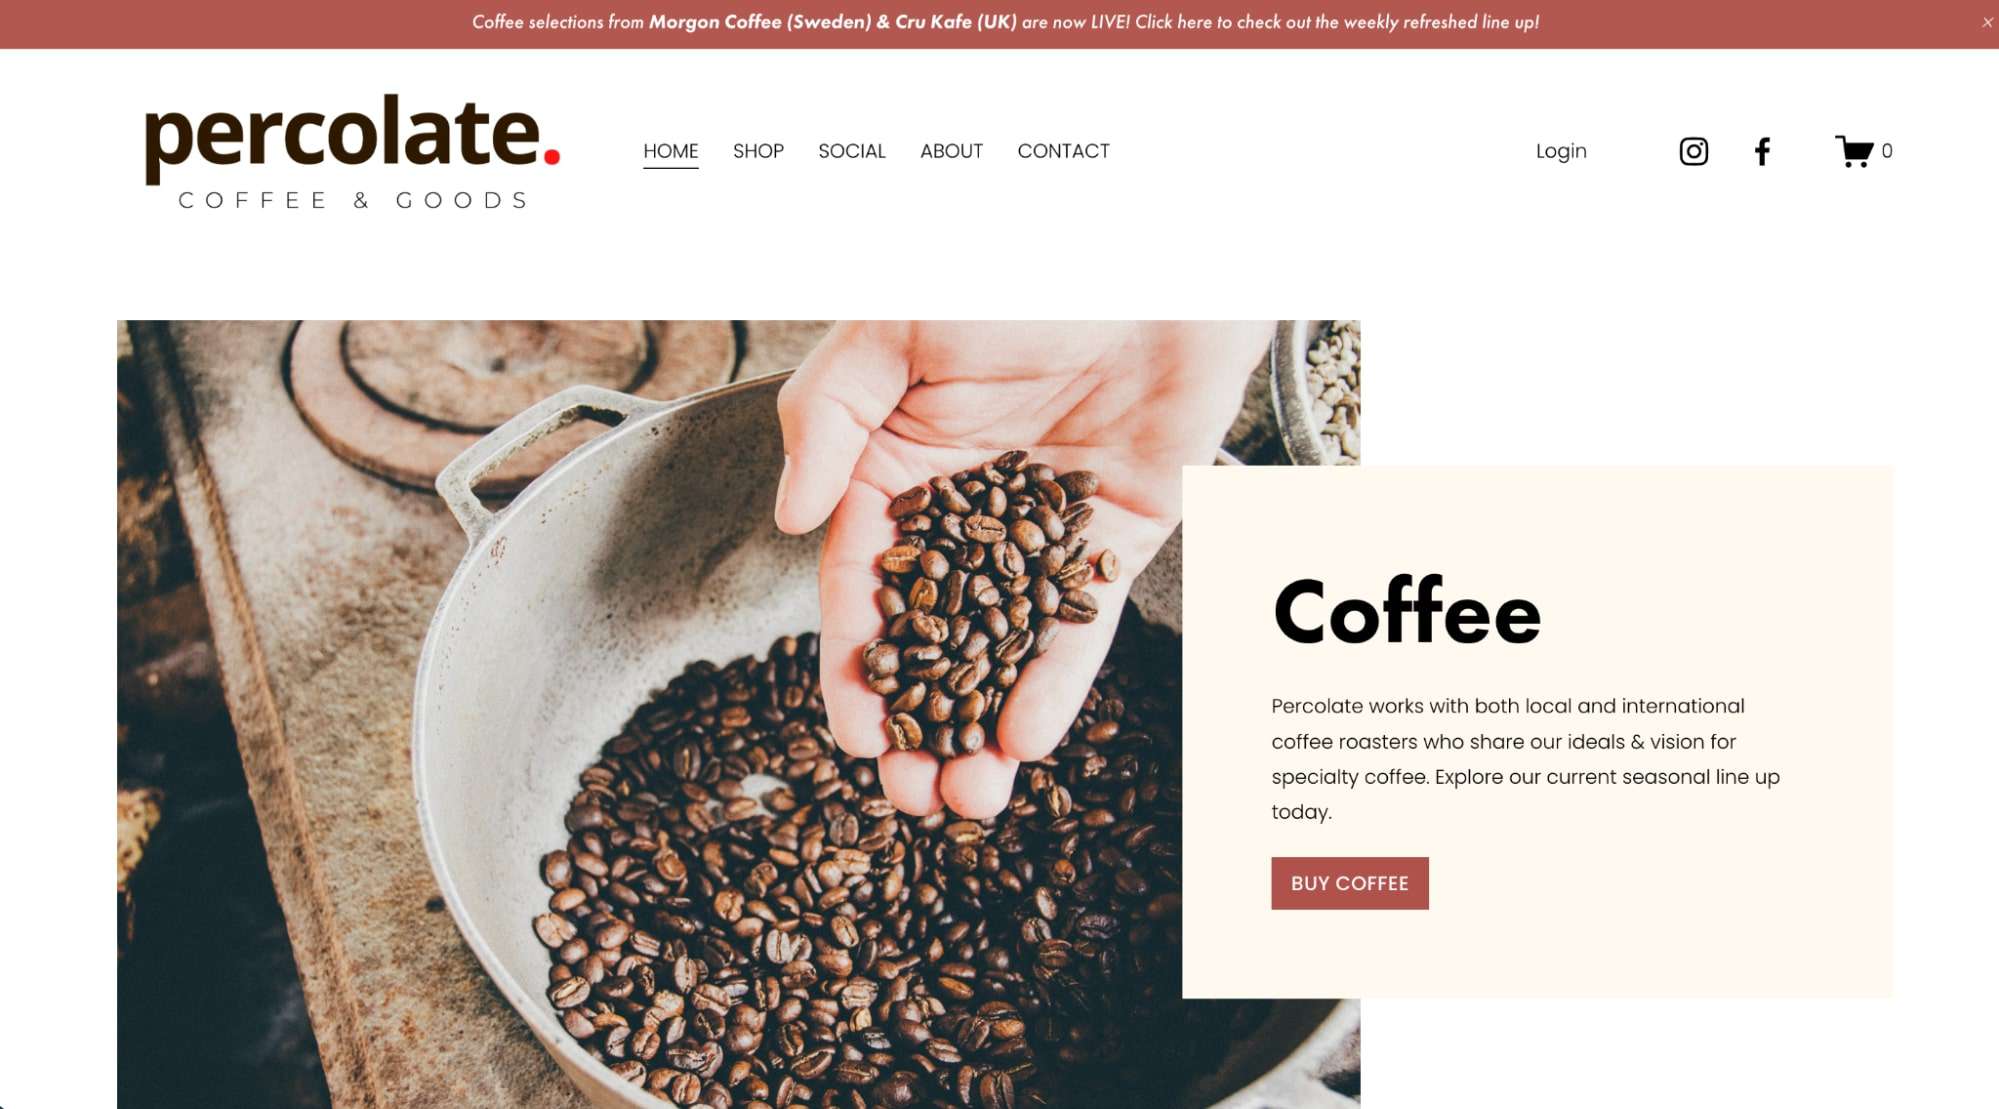The width and height of the screenshot is (1999, 1109).
Task: View the shopping cart icon
Action: [1854, 151]
